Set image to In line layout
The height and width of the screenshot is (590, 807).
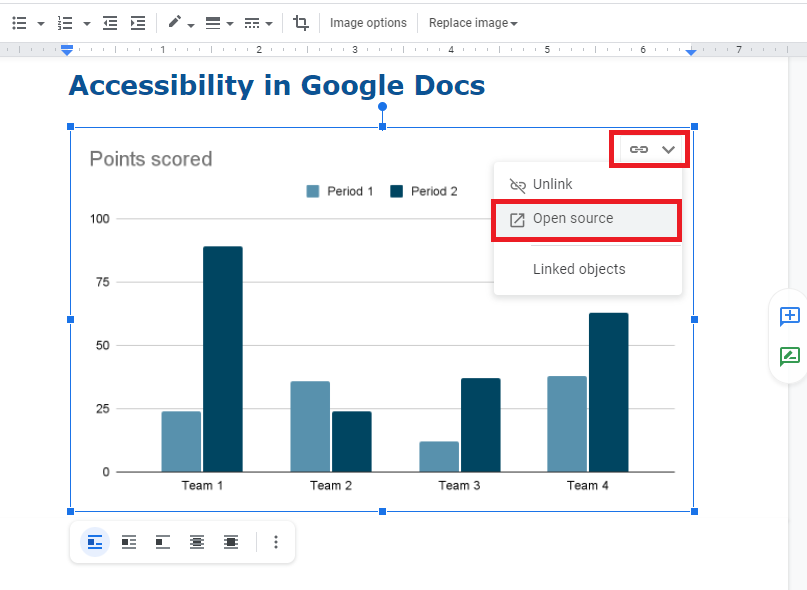(x=95, y=542)
